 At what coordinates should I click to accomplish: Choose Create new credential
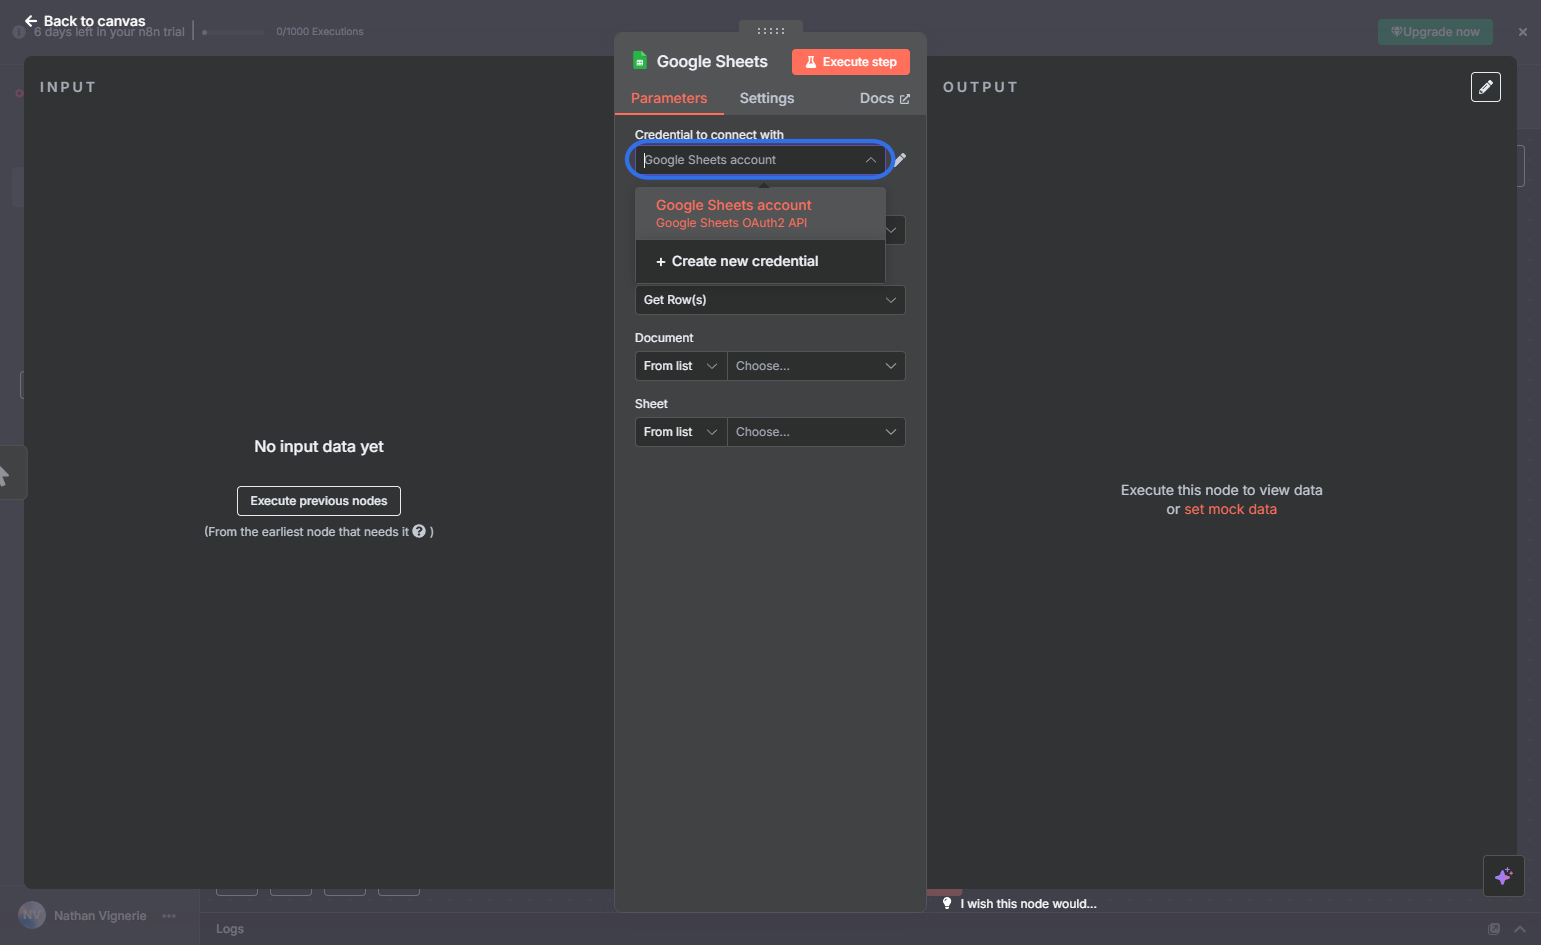(760, 261)
